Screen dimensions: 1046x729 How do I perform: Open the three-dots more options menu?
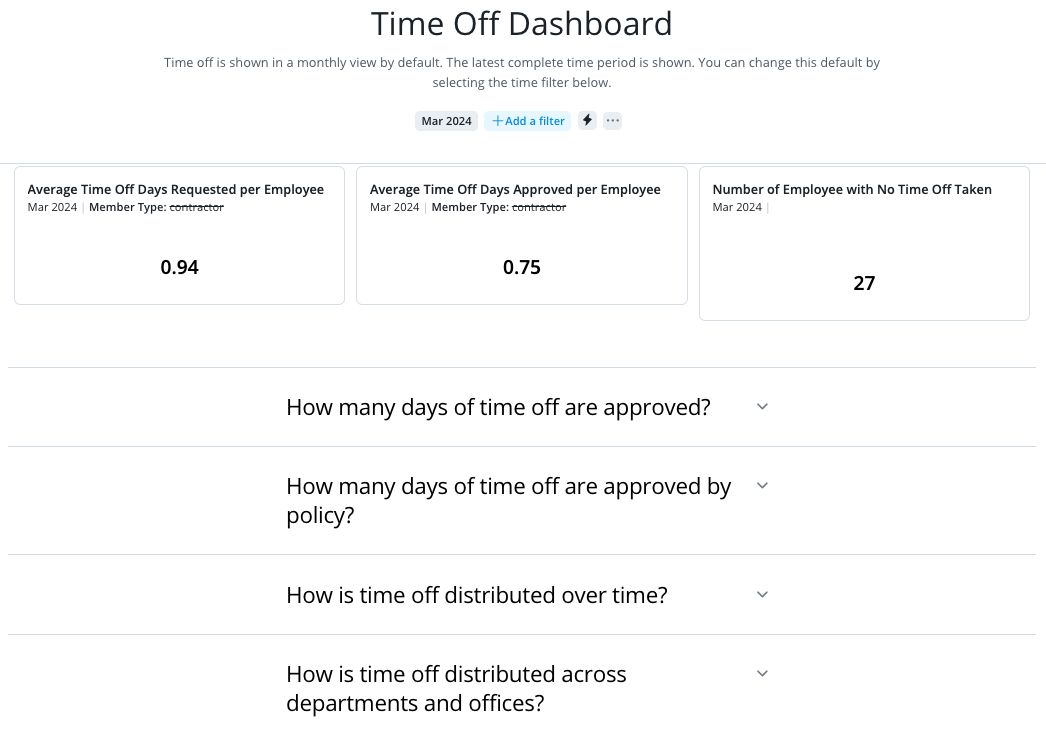pyautogui.click(x=612, y=121)
